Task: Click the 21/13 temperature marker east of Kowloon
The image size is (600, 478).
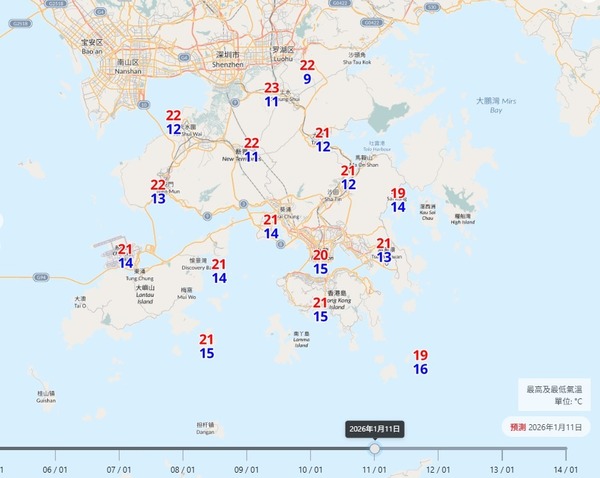Action: (384, 250)
